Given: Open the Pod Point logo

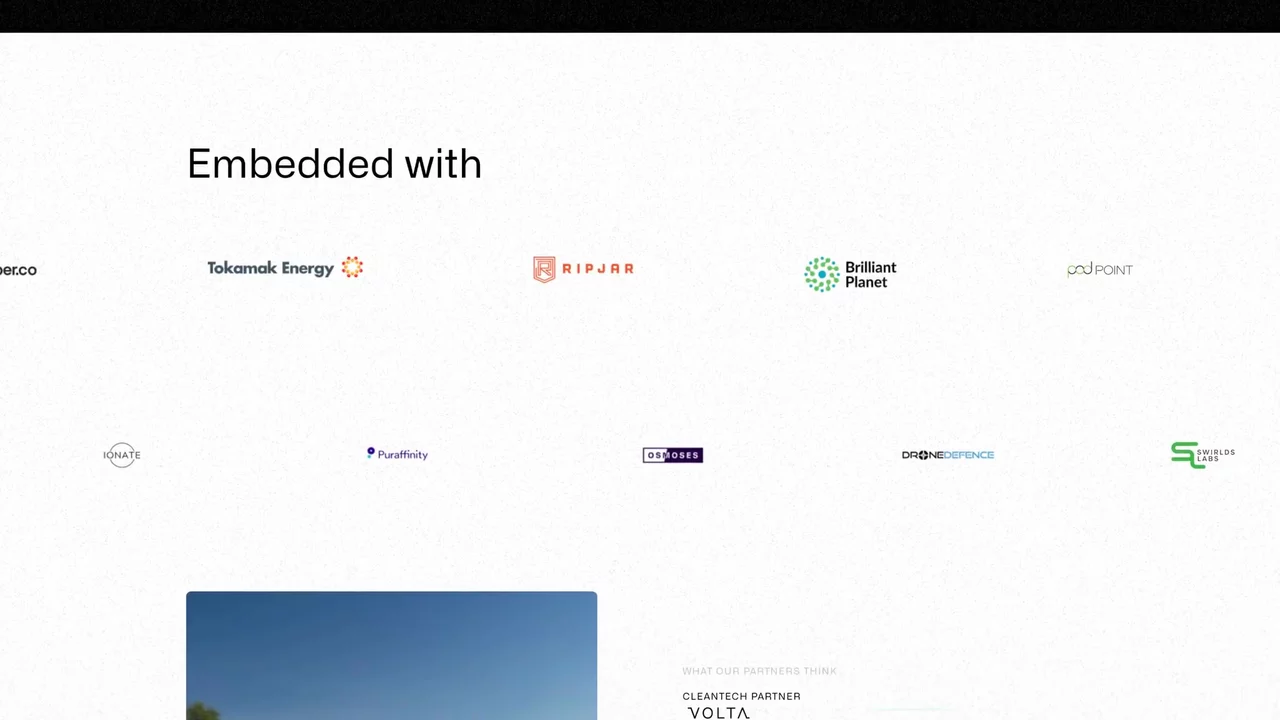Looking at the screenshot, I should (x=1100, y=270).
